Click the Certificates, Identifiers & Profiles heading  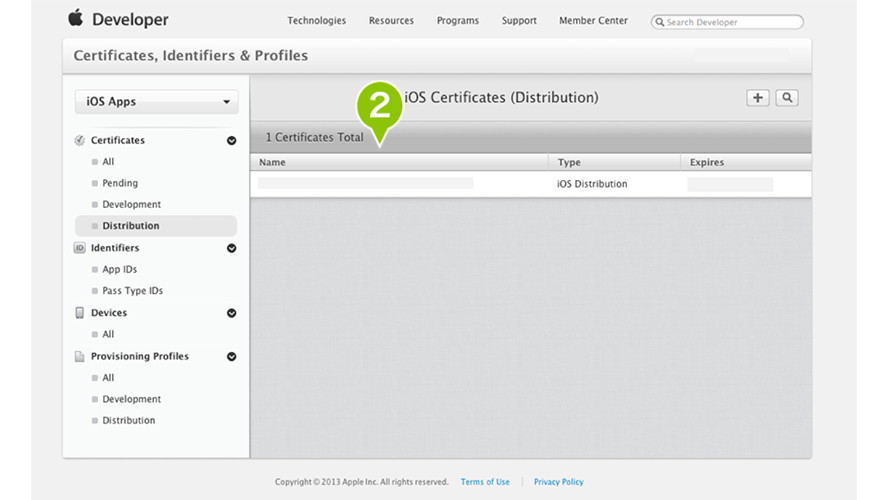tap(190, 56)
